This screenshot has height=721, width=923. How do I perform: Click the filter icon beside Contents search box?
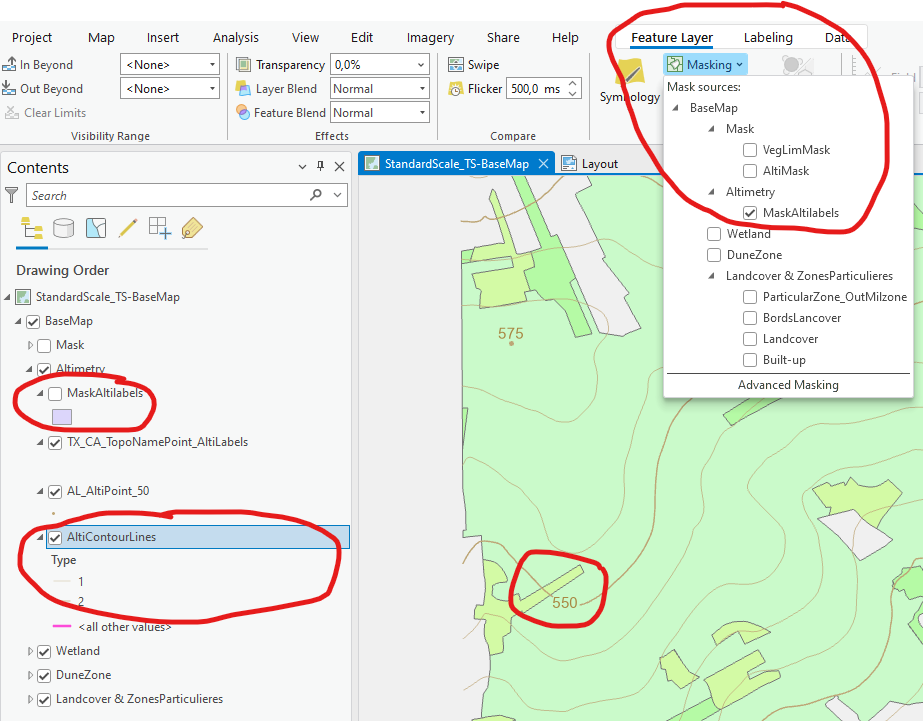coord(14,193)
